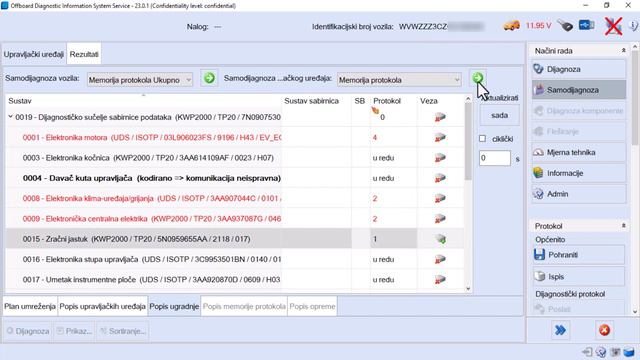
Task: Click the blue database icon in status bar
Action: tap(629, 352)
